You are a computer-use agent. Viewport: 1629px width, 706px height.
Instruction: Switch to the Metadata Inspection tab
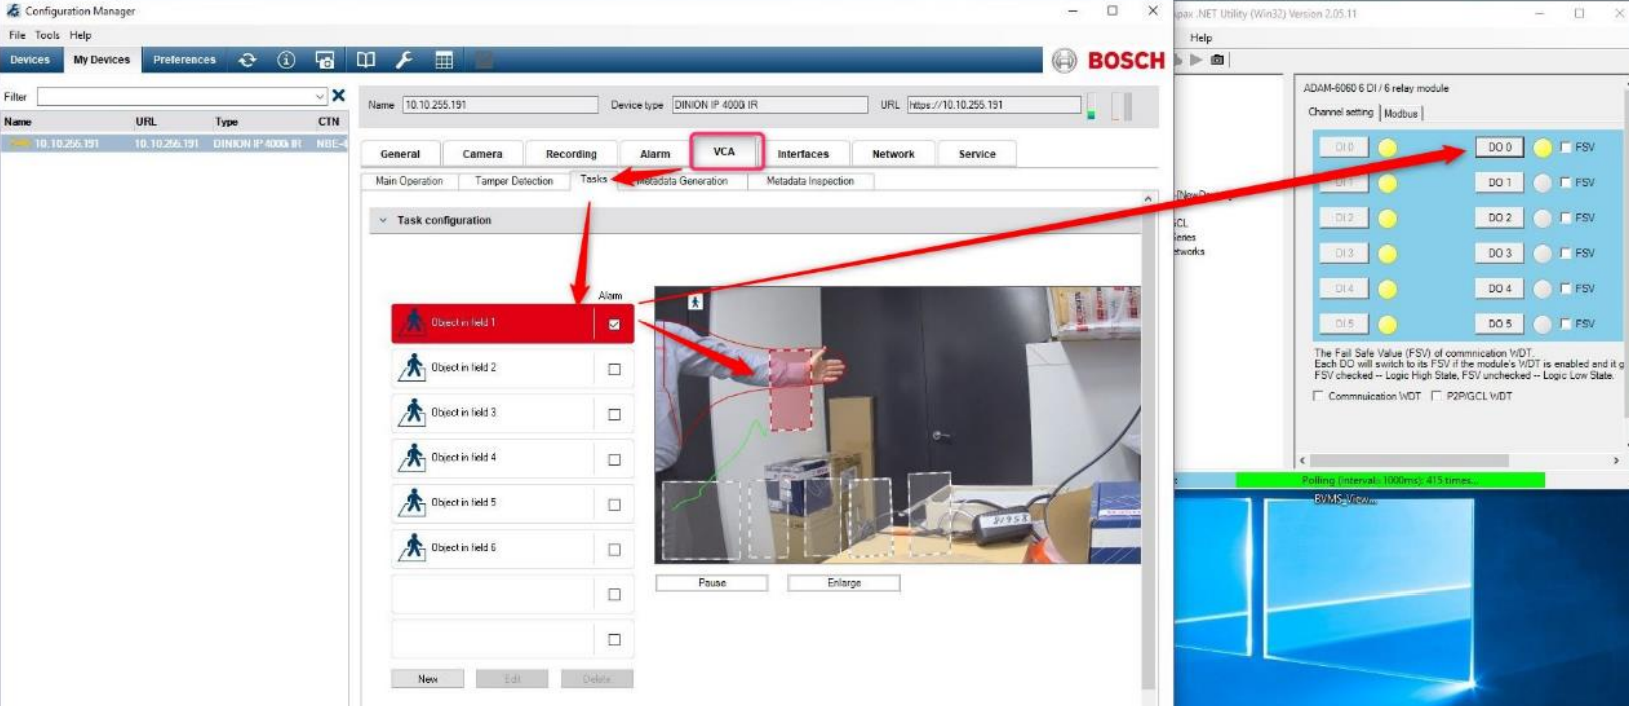click(x=809, y=181)
